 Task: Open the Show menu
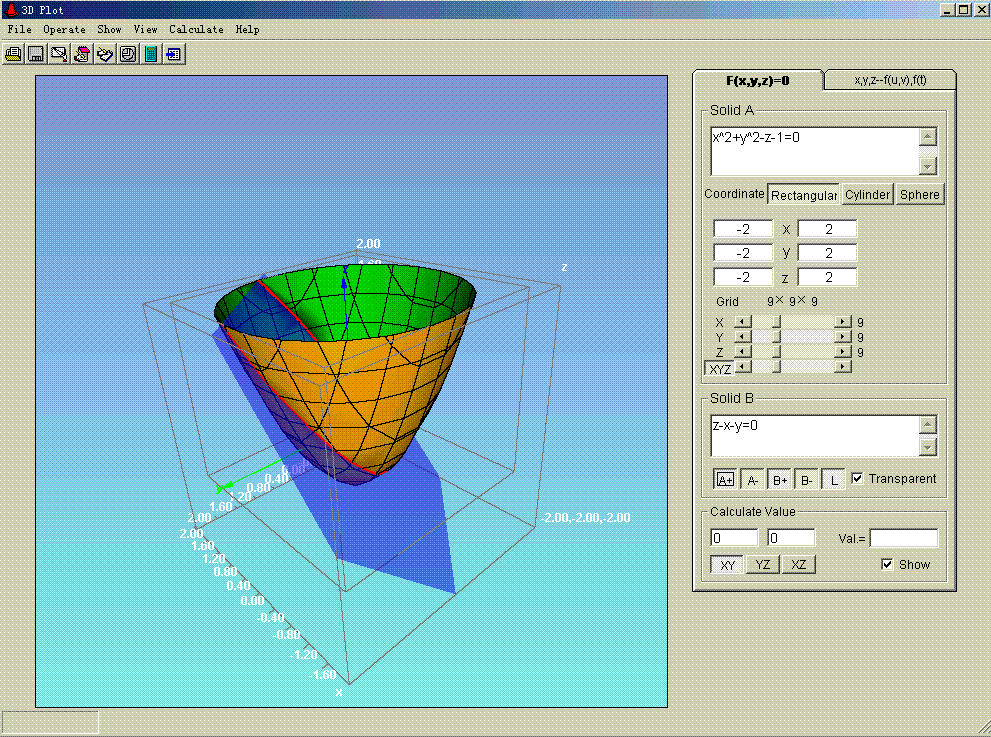109,29
